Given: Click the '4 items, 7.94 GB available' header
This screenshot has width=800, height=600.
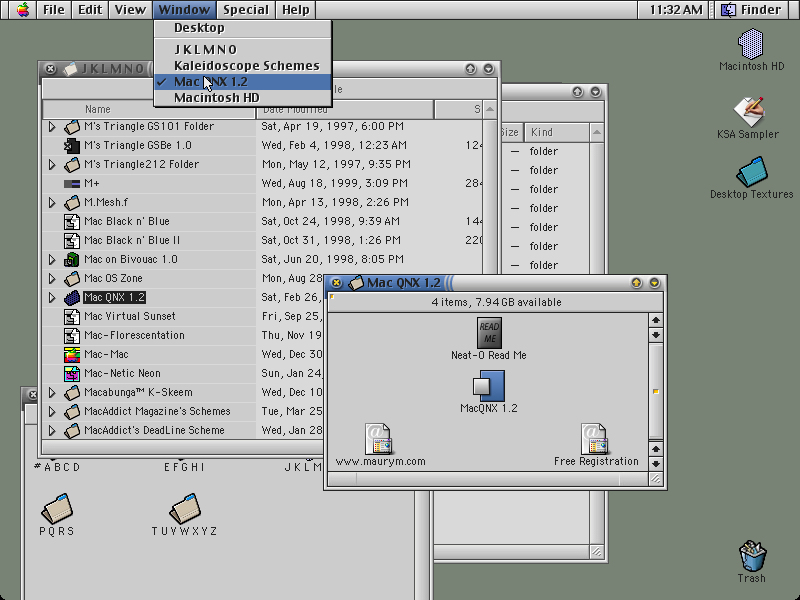Looking at the screenshot, I should coord(496,302).
